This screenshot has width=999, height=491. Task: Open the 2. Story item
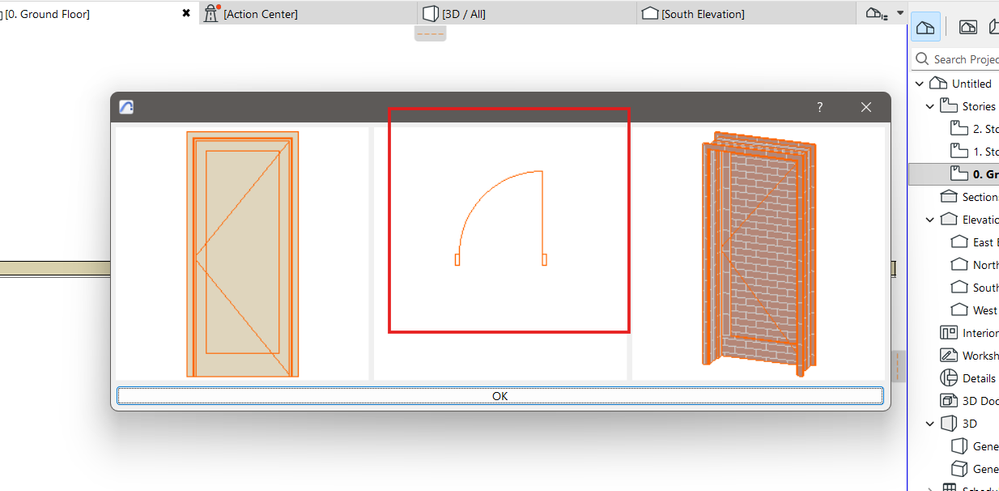tap(974, 129)
